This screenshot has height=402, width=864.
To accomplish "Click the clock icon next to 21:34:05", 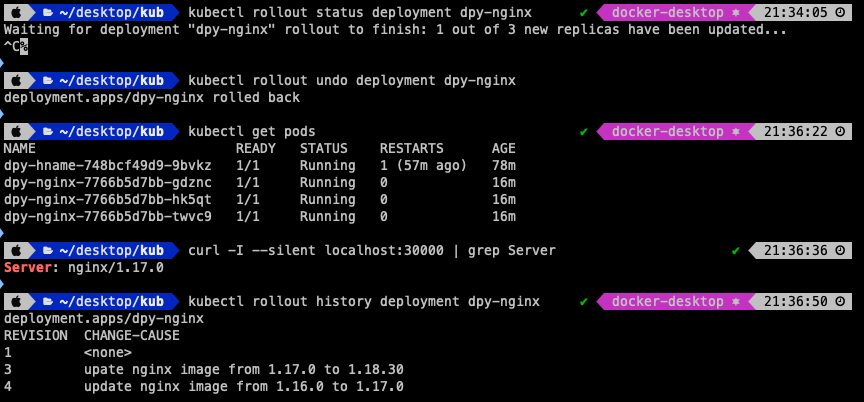I will tap(840, 12).
